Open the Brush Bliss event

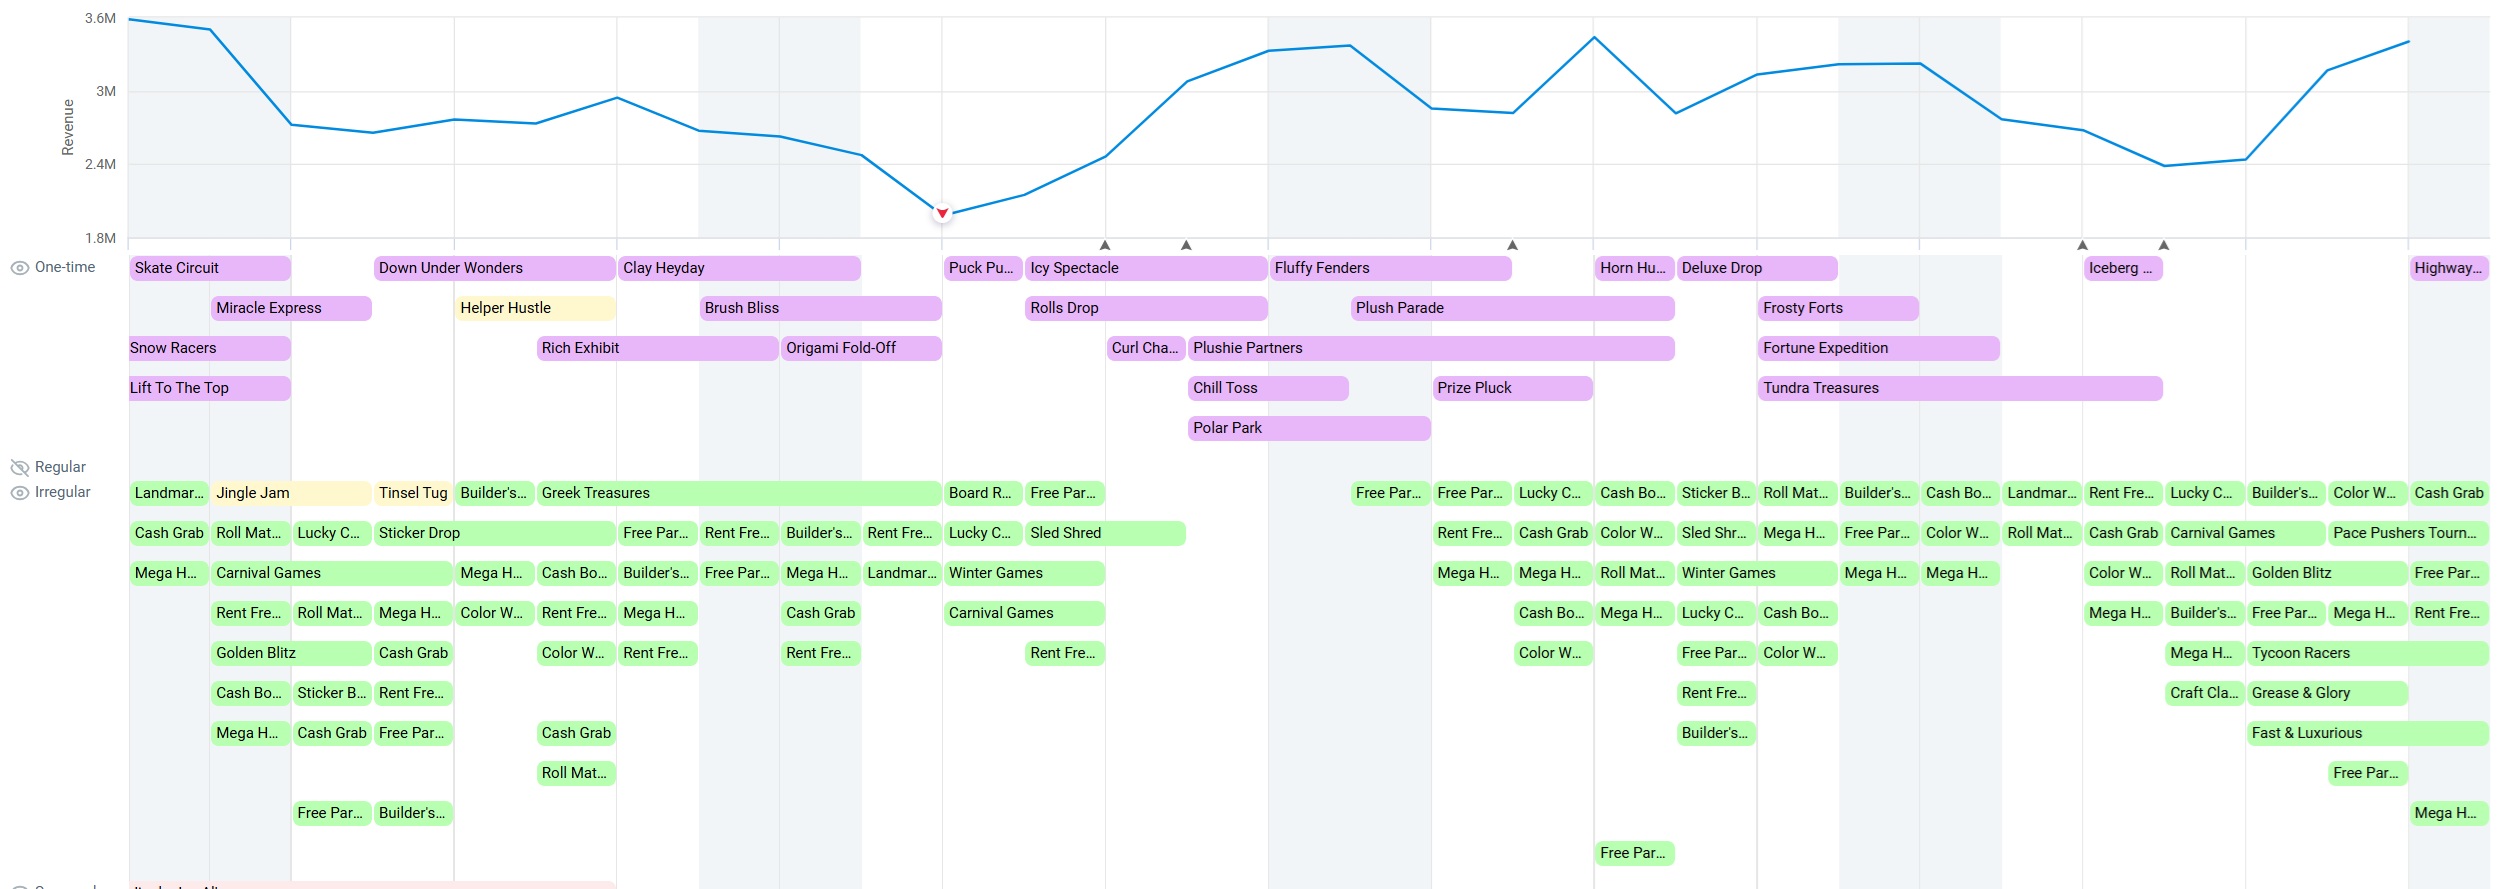pos(821,308)
